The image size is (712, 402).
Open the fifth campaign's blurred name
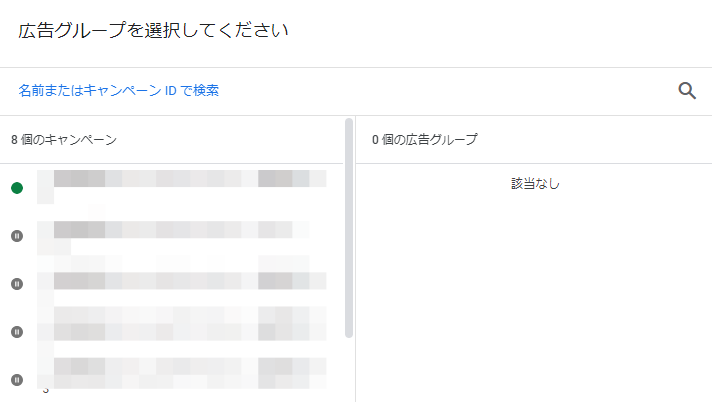click(190, 370)
